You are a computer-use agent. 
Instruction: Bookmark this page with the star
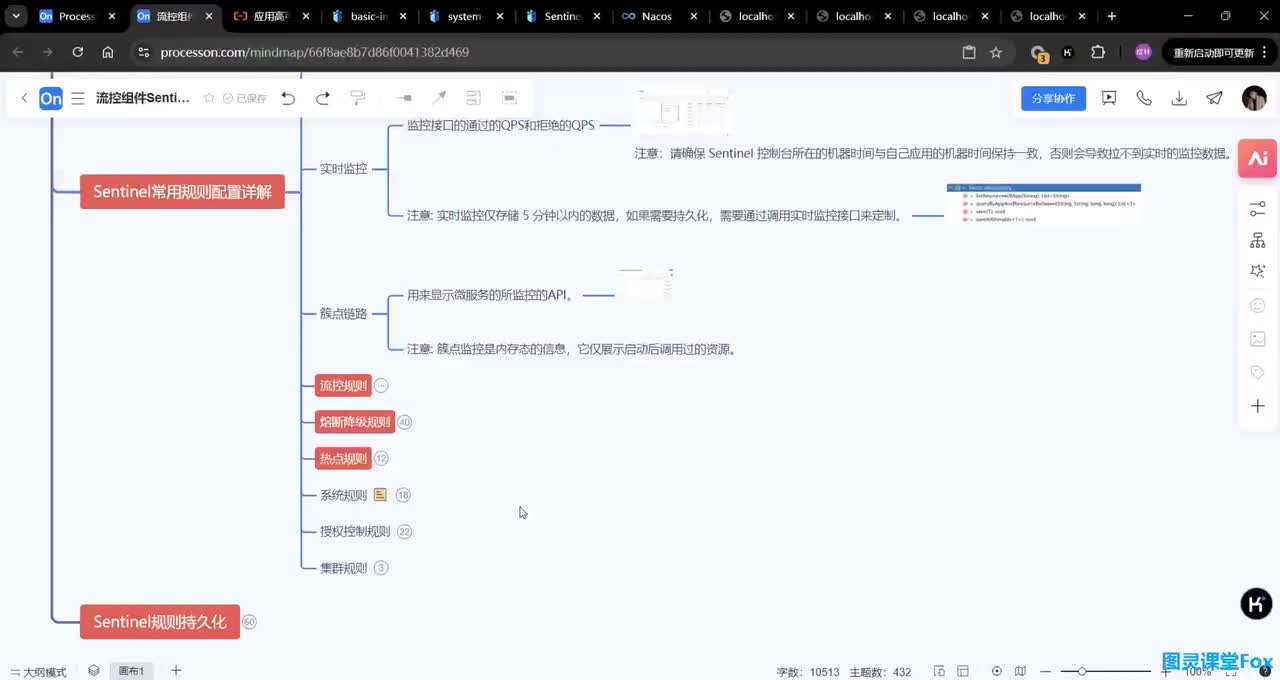point(996,52)
